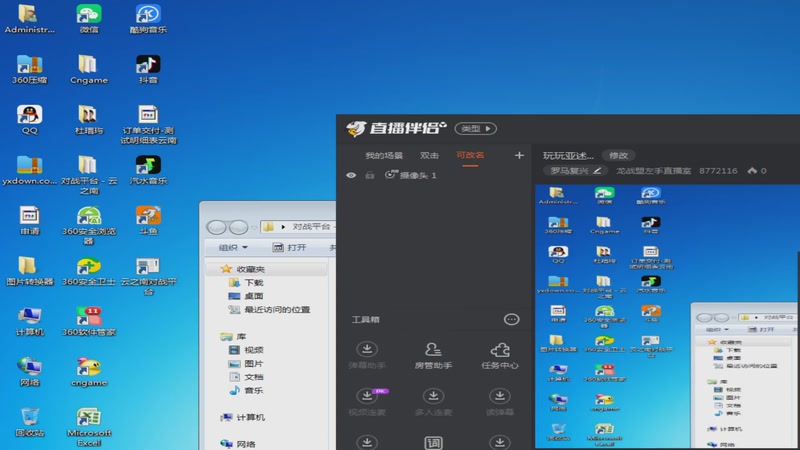Go back in the Explorer window

pos(216,227)
